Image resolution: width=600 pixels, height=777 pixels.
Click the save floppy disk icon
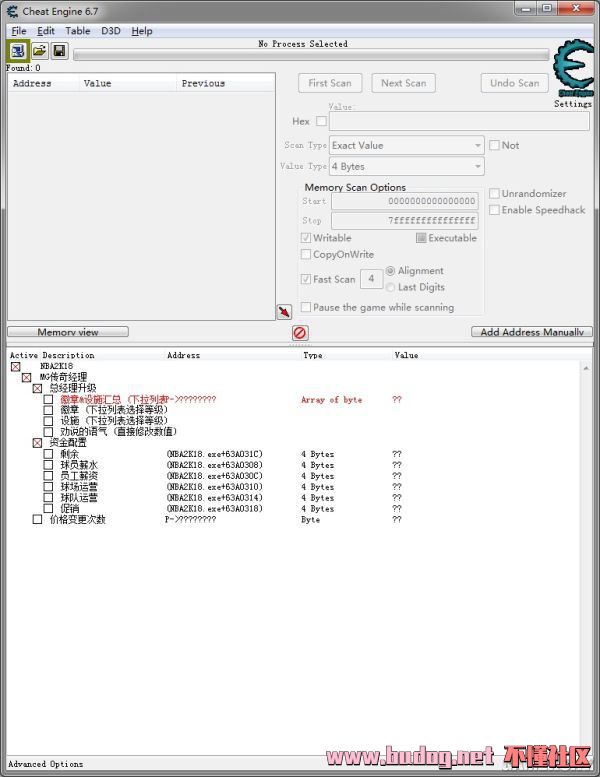[x=60, y=50]
